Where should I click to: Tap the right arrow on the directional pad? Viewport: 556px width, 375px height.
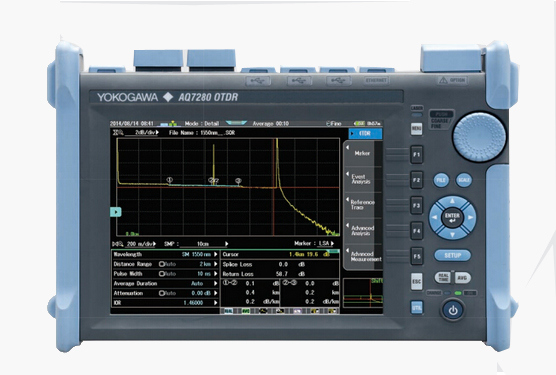[471, 217]
